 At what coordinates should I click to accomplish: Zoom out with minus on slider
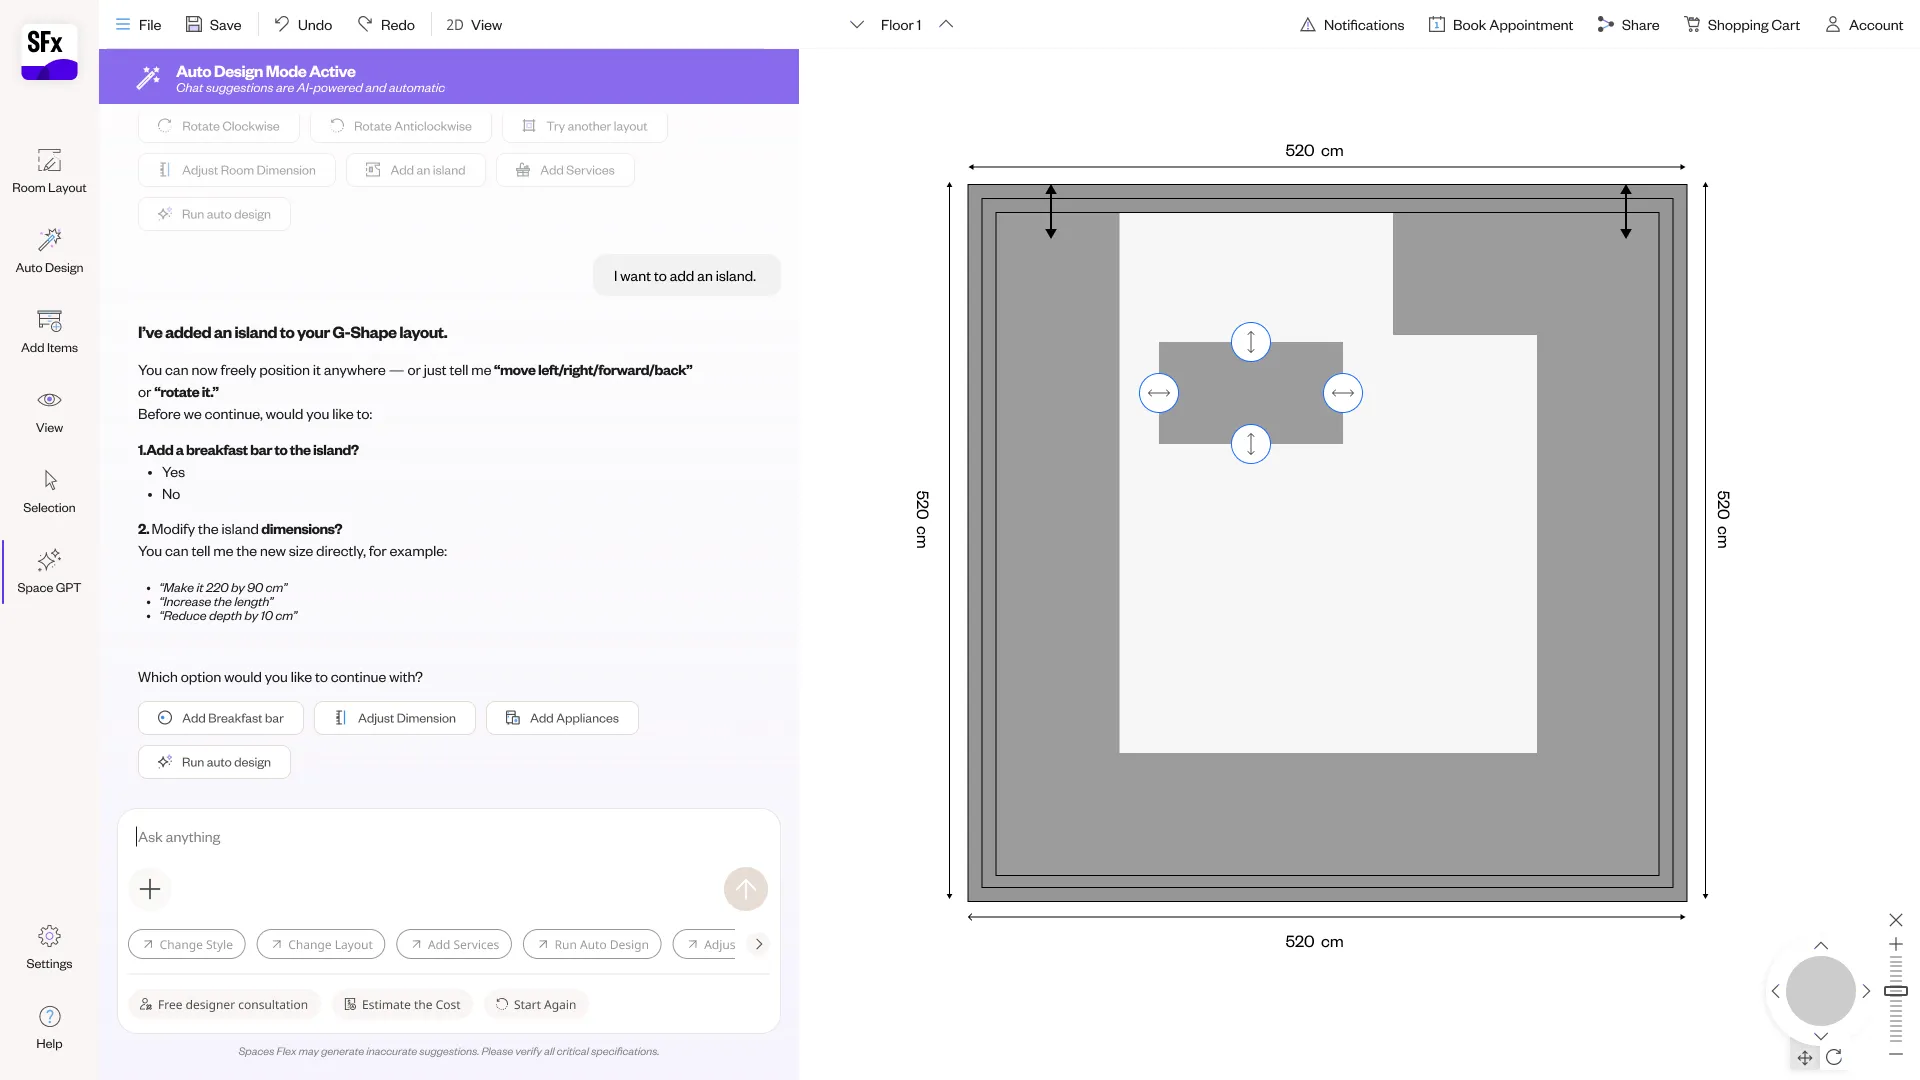click(x=1895, y=1054)
